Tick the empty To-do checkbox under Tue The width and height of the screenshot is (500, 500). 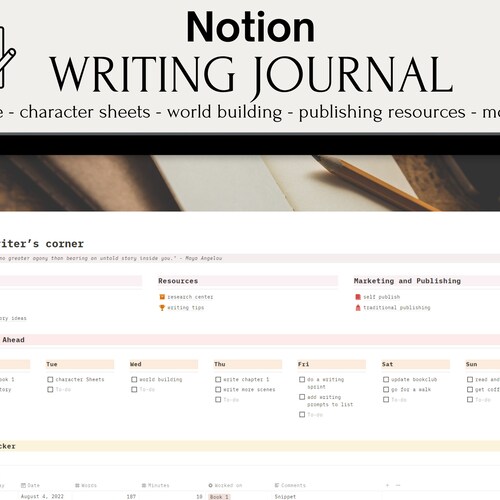[50, 389]
